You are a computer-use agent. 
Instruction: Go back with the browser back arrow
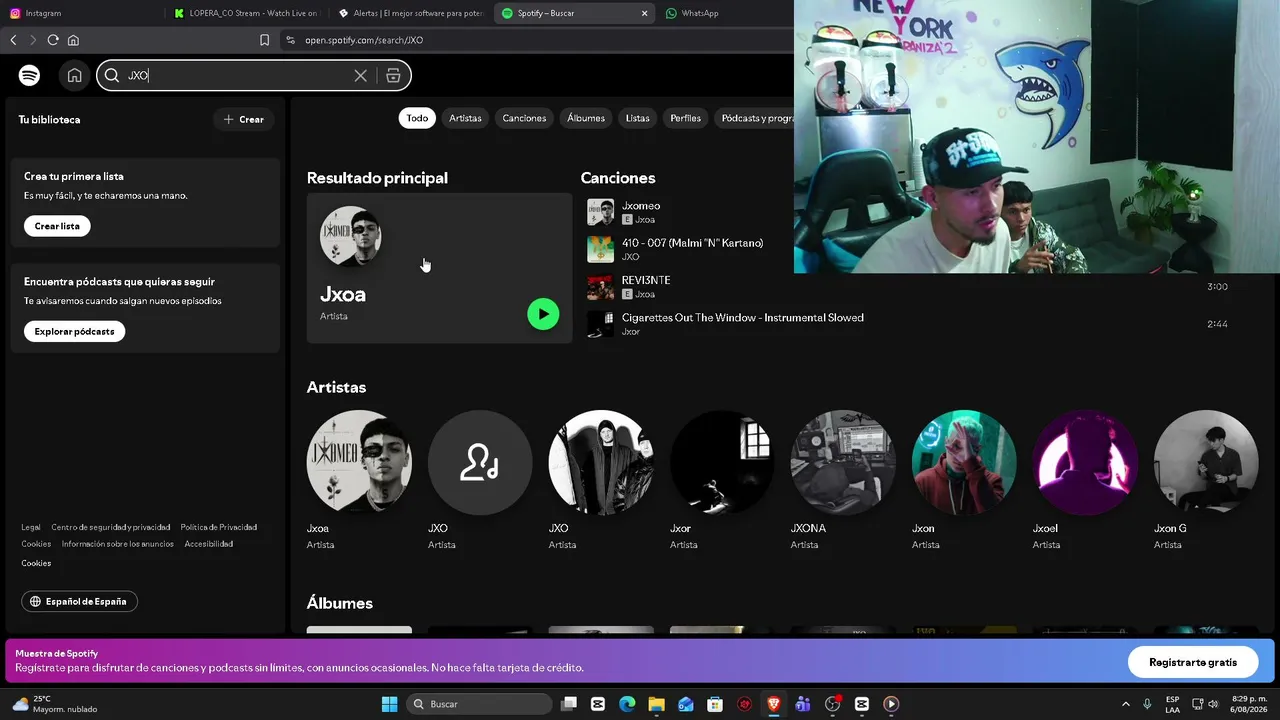click(13, 40)
